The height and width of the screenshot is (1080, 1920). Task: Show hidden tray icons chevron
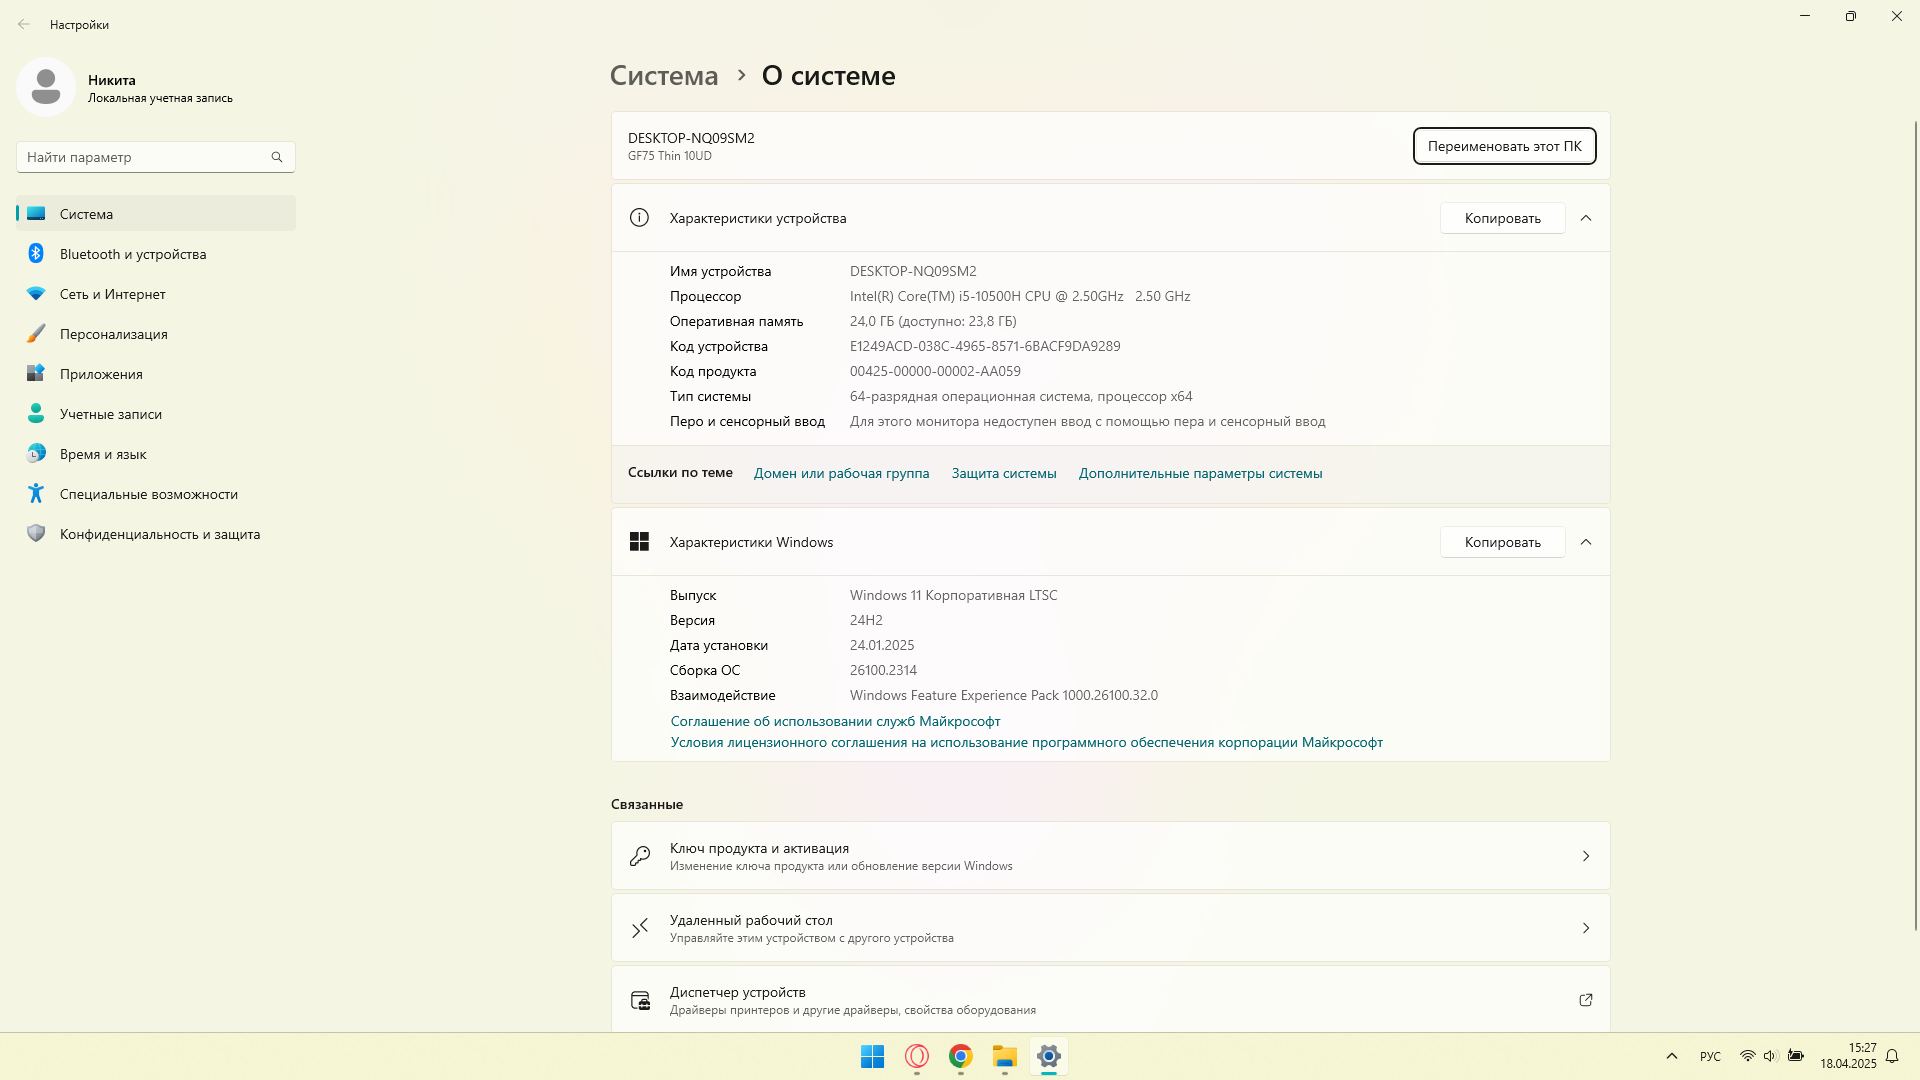point(1672,1056)
